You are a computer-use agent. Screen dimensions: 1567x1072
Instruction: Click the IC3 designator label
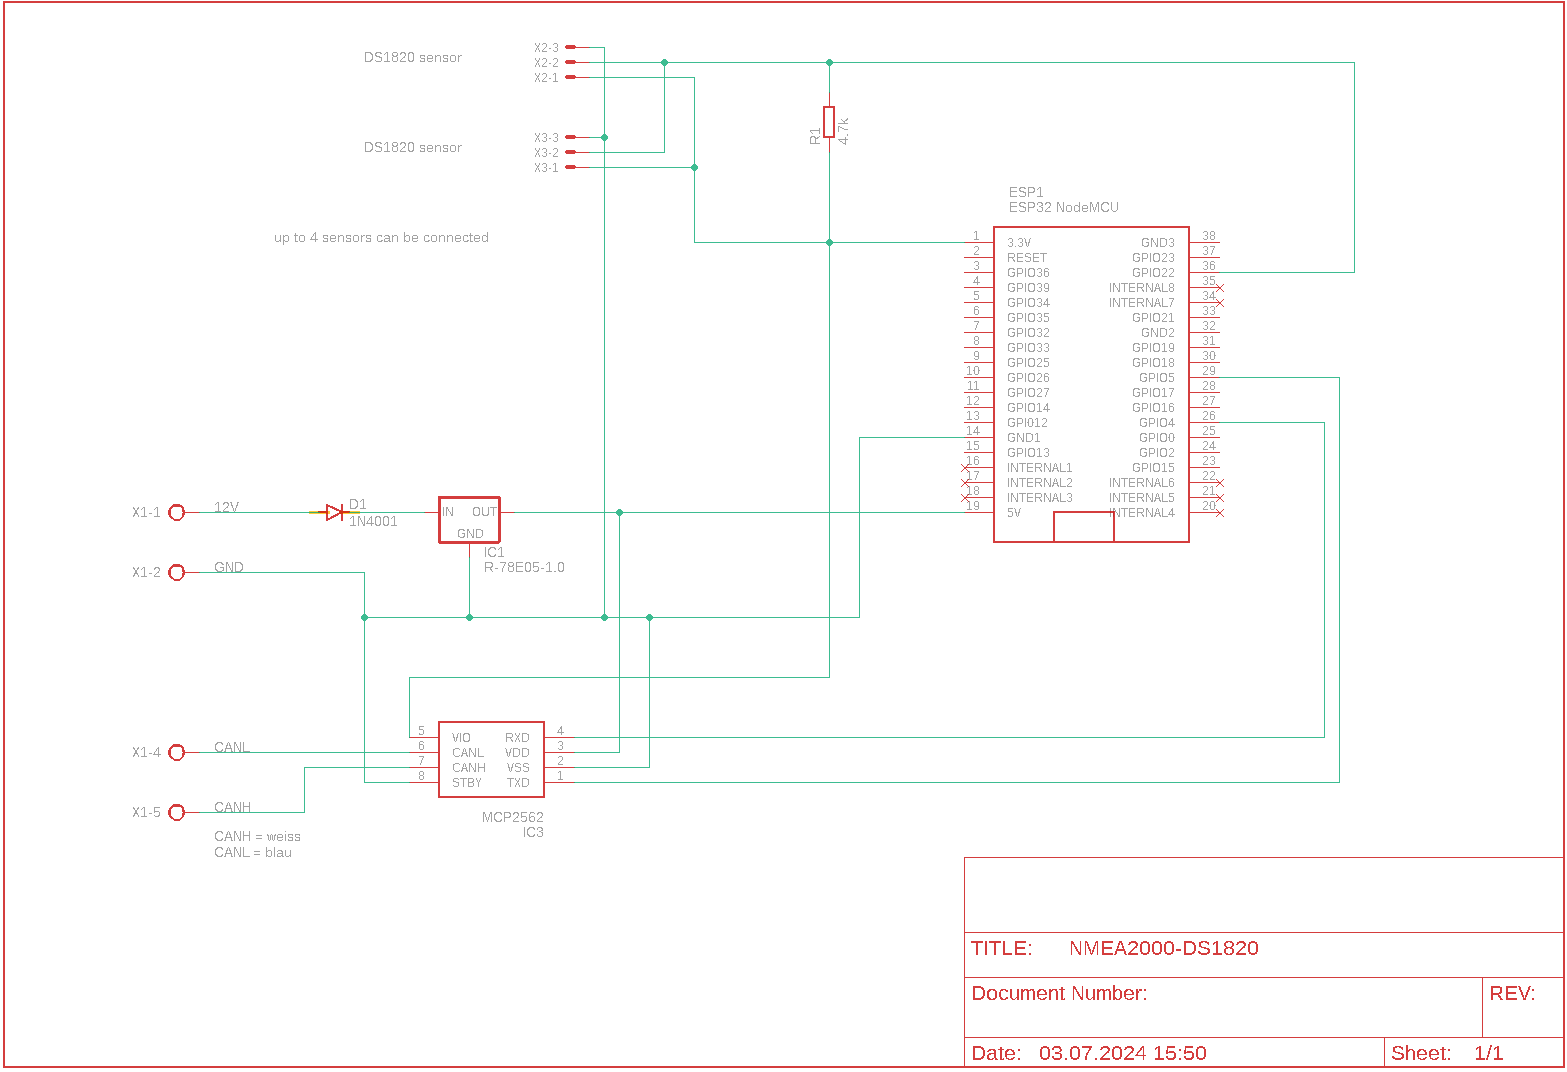tap(534, 832)
